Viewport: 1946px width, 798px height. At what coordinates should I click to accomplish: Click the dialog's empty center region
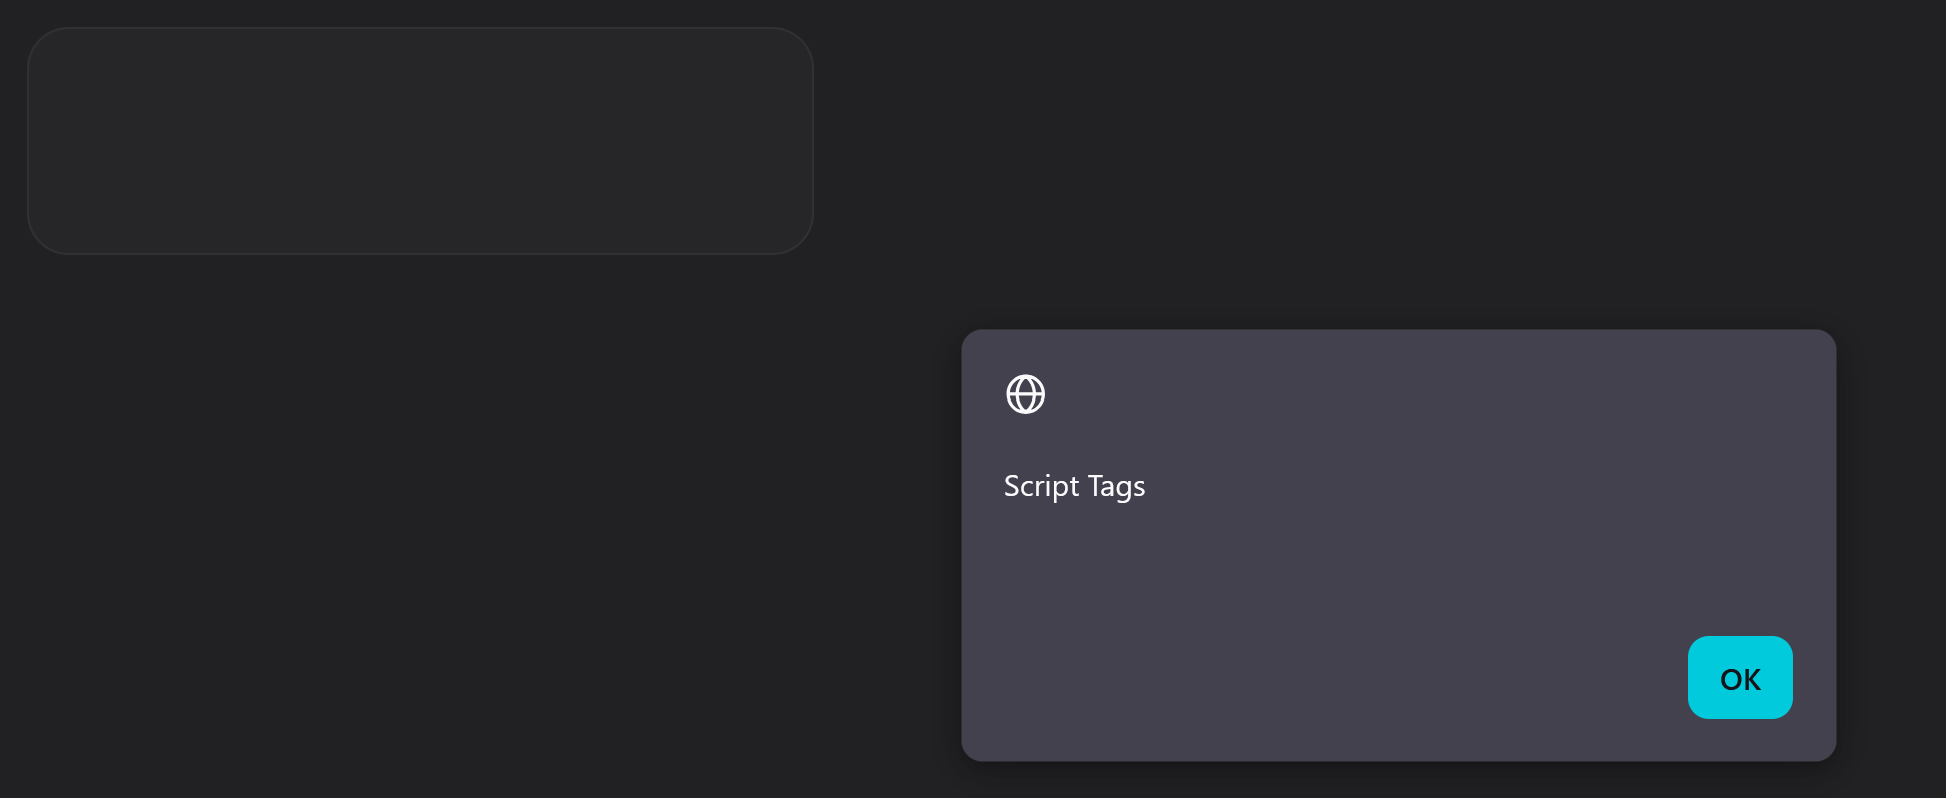pyautogui.click(x=1400, y=560)
